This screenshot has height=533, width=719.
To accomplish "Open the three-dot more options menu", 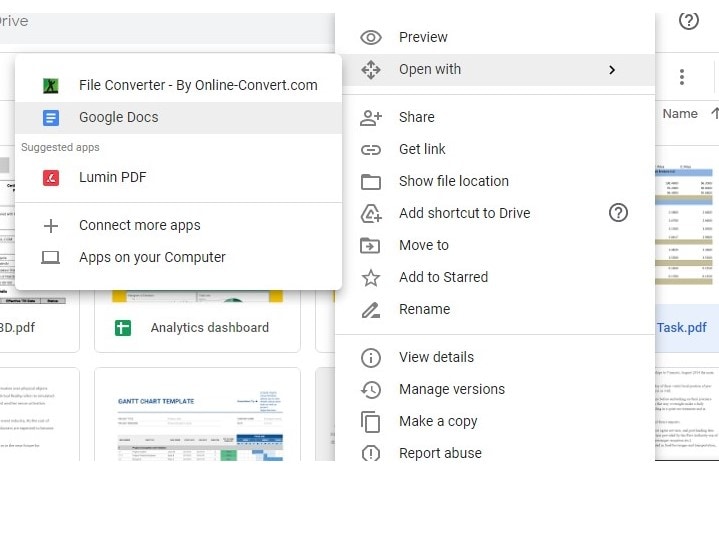I will pyautogui.click(x=682, y=77).
